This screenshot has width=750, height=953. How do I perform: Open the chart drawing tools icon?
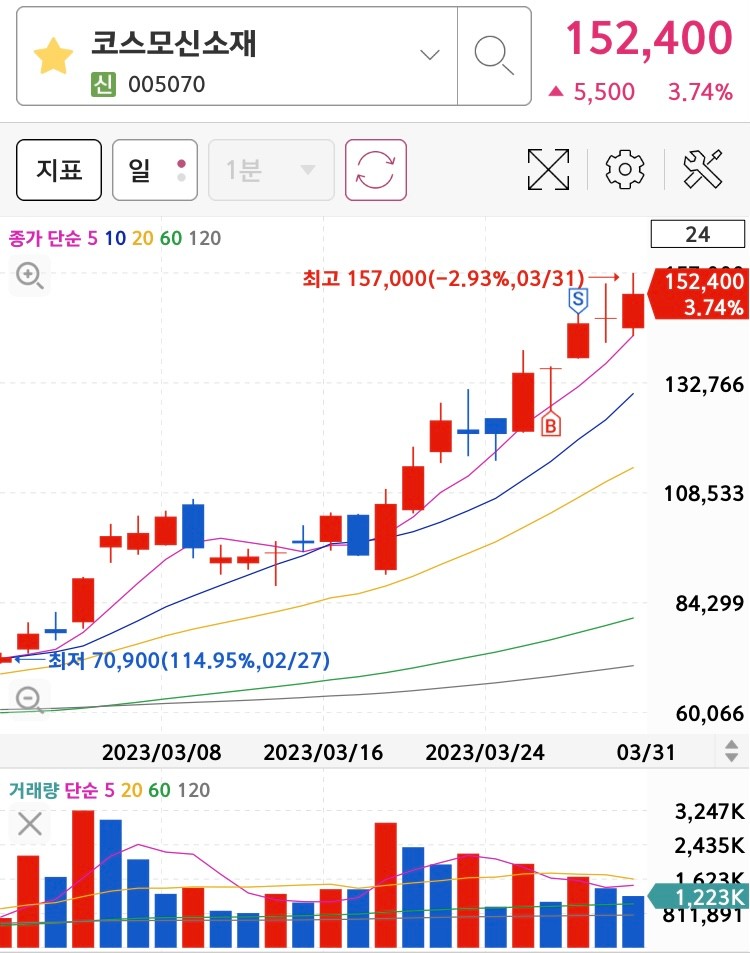(703, 169)
